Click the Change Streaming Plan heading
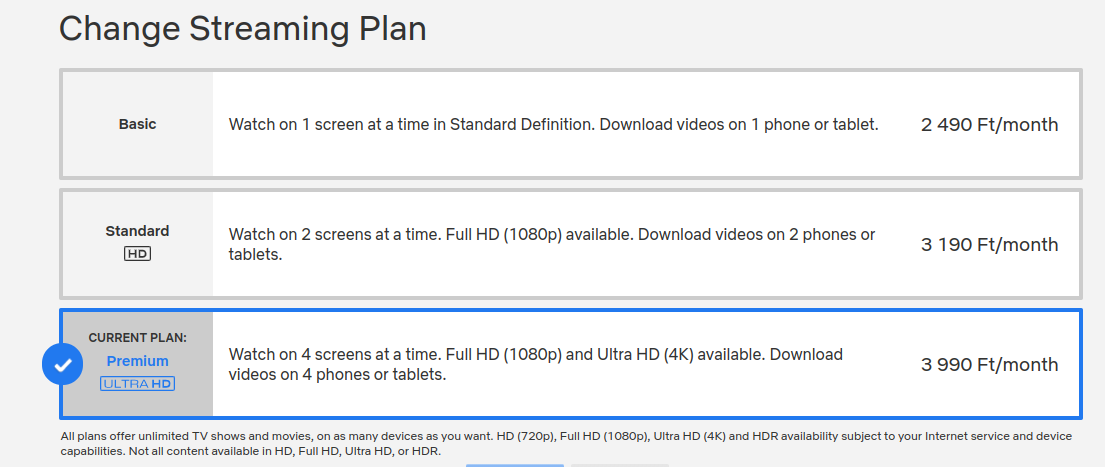Viewport: 1105px width, 467px height. (x=243, y=29)
